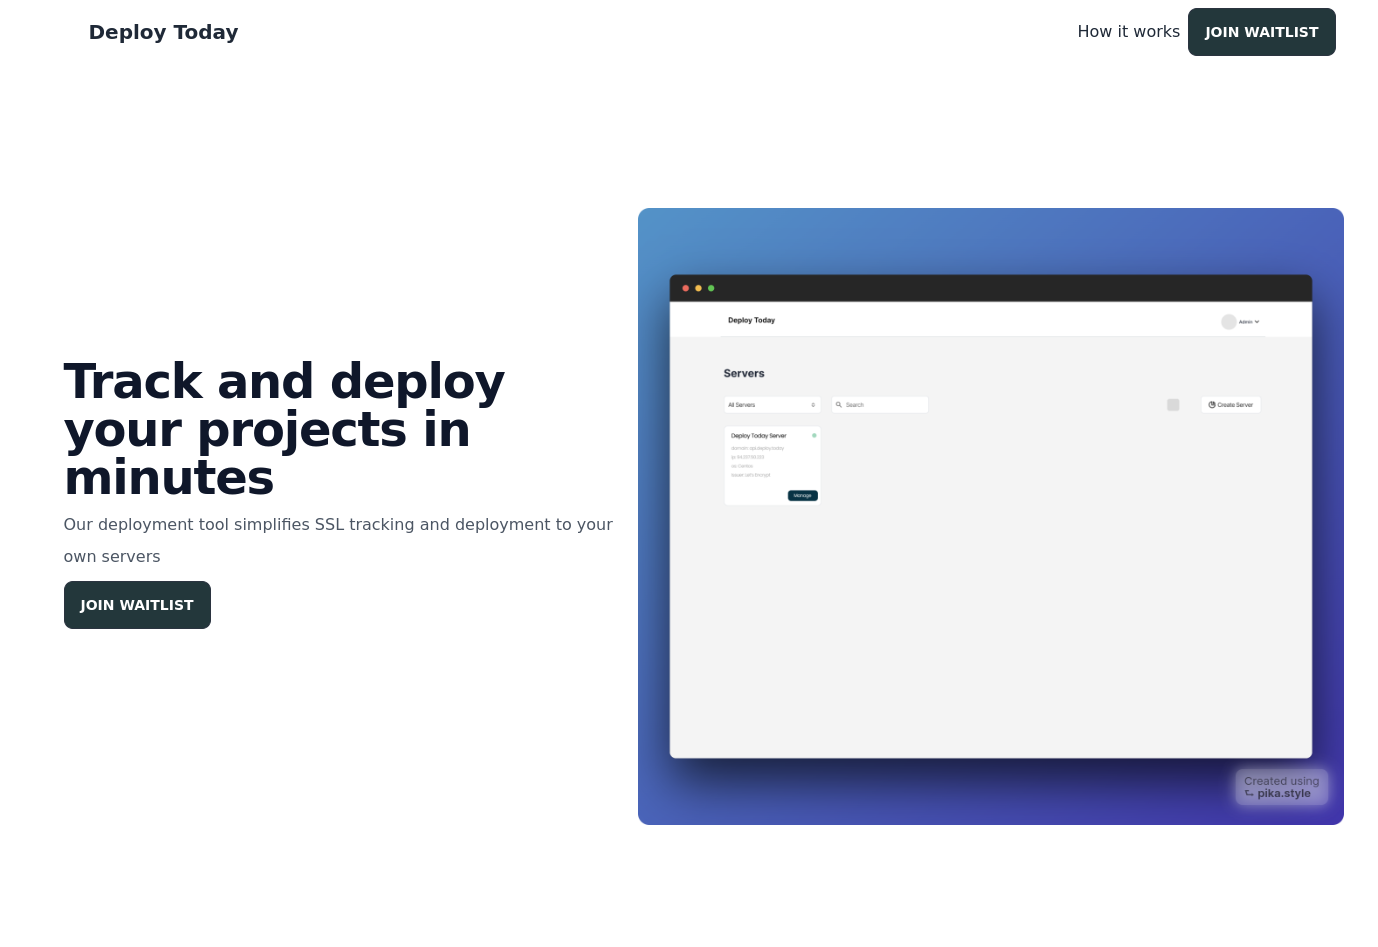1378x947 pixels.
Task: Click the yellow window control dot
Action: tap(698, 288)
